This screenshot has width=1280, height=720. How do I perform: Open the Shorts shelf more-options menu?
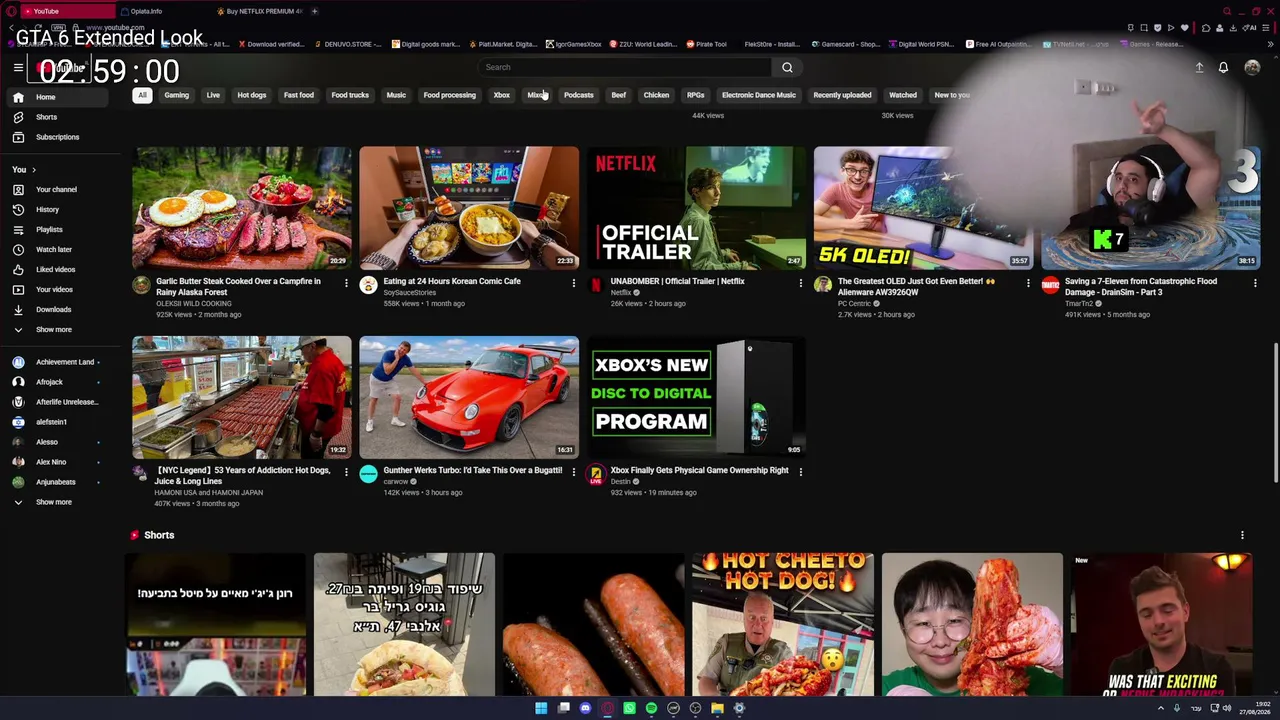pos(1242,535)
